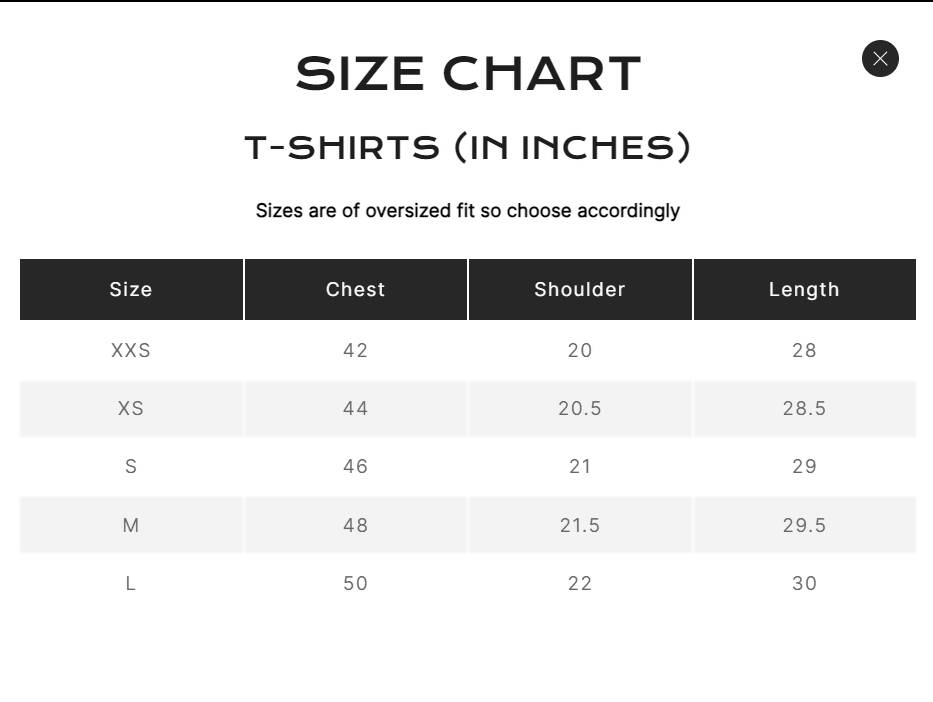This screenshot has height=702, width=933.
Task: Click the Length column header
Action: coord(804,289)
